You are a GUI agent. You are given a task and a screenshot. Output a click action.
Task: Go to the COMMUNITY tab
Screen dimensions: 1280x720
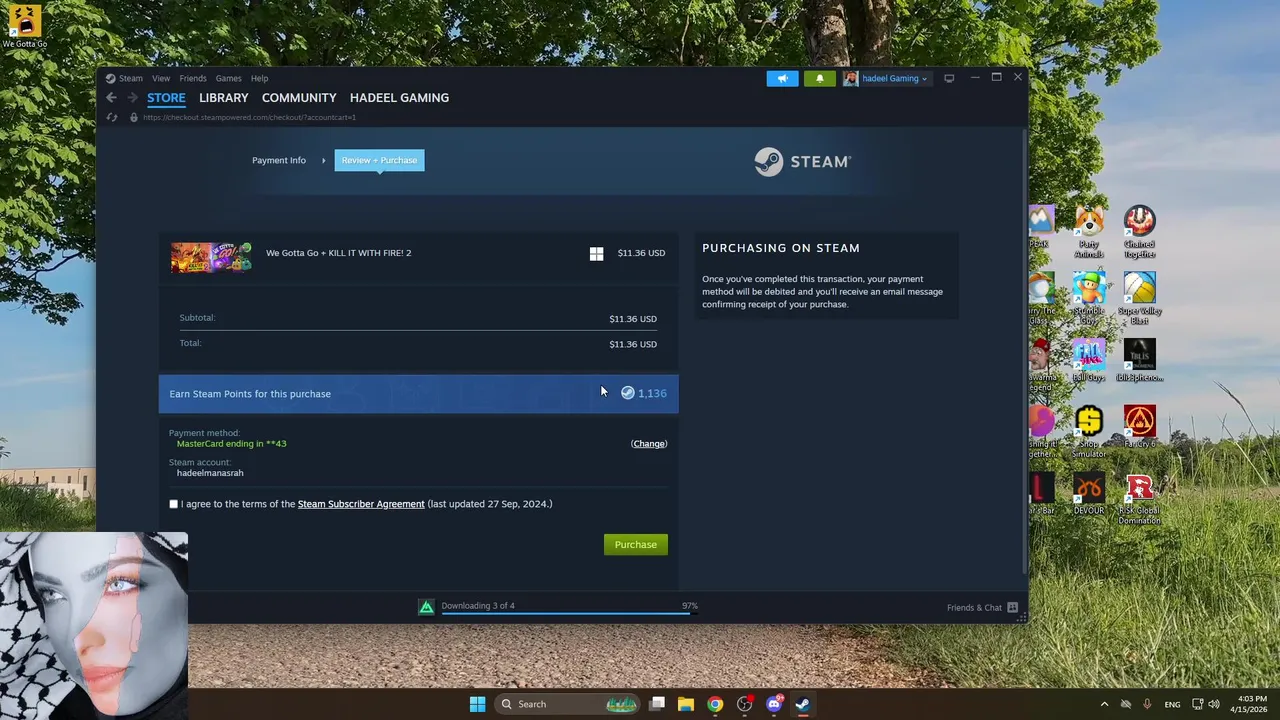[299, 98]
